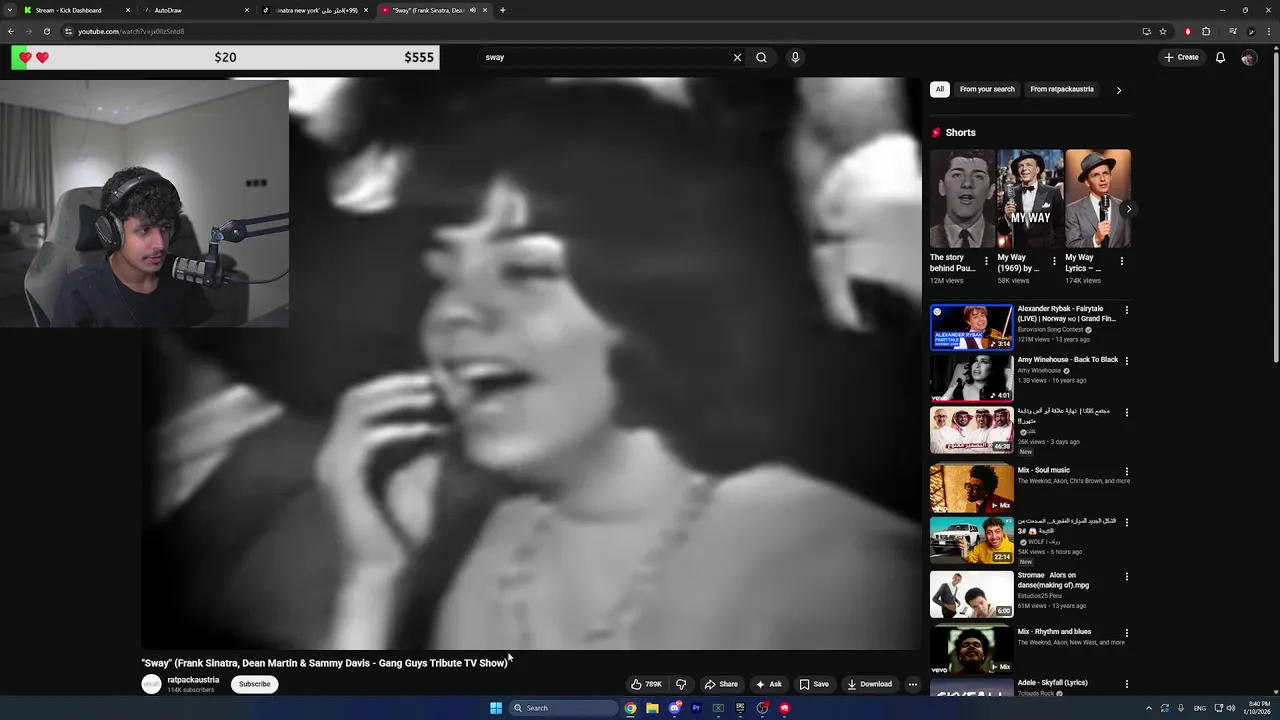Image resolution: width=1280 pixels, height=720 pixels.
Task: Open options for 'The story behind Pau...' short
Action: click(x=986, y=261)
